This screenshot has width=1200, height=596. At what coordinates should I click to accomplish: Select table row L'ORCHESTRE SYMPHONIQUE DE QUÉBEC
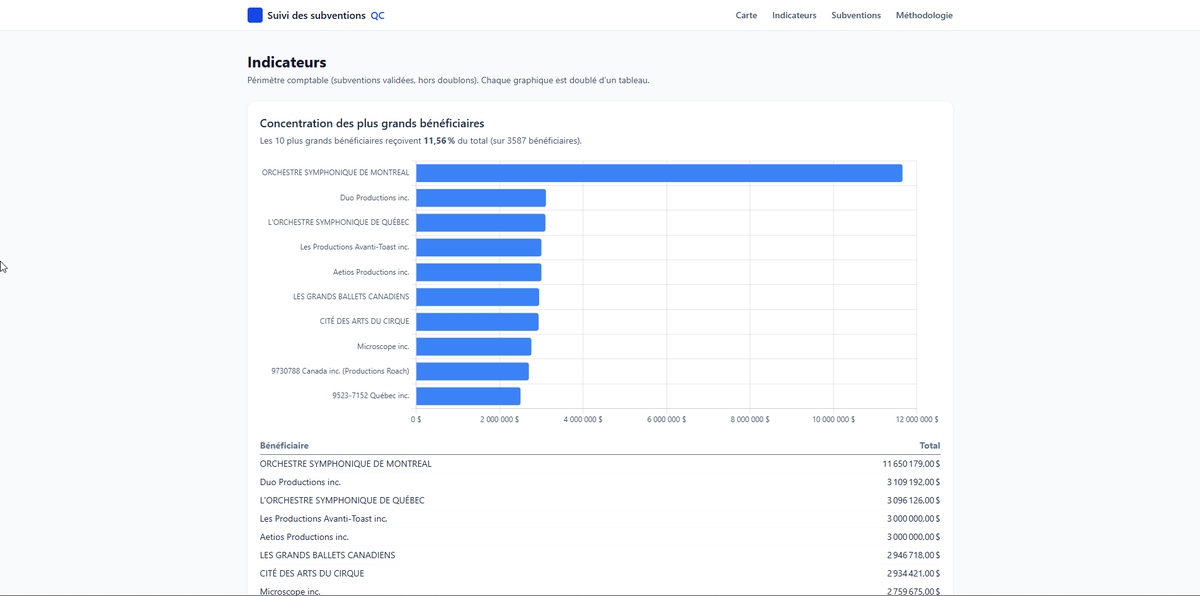[x=600, y=500]
